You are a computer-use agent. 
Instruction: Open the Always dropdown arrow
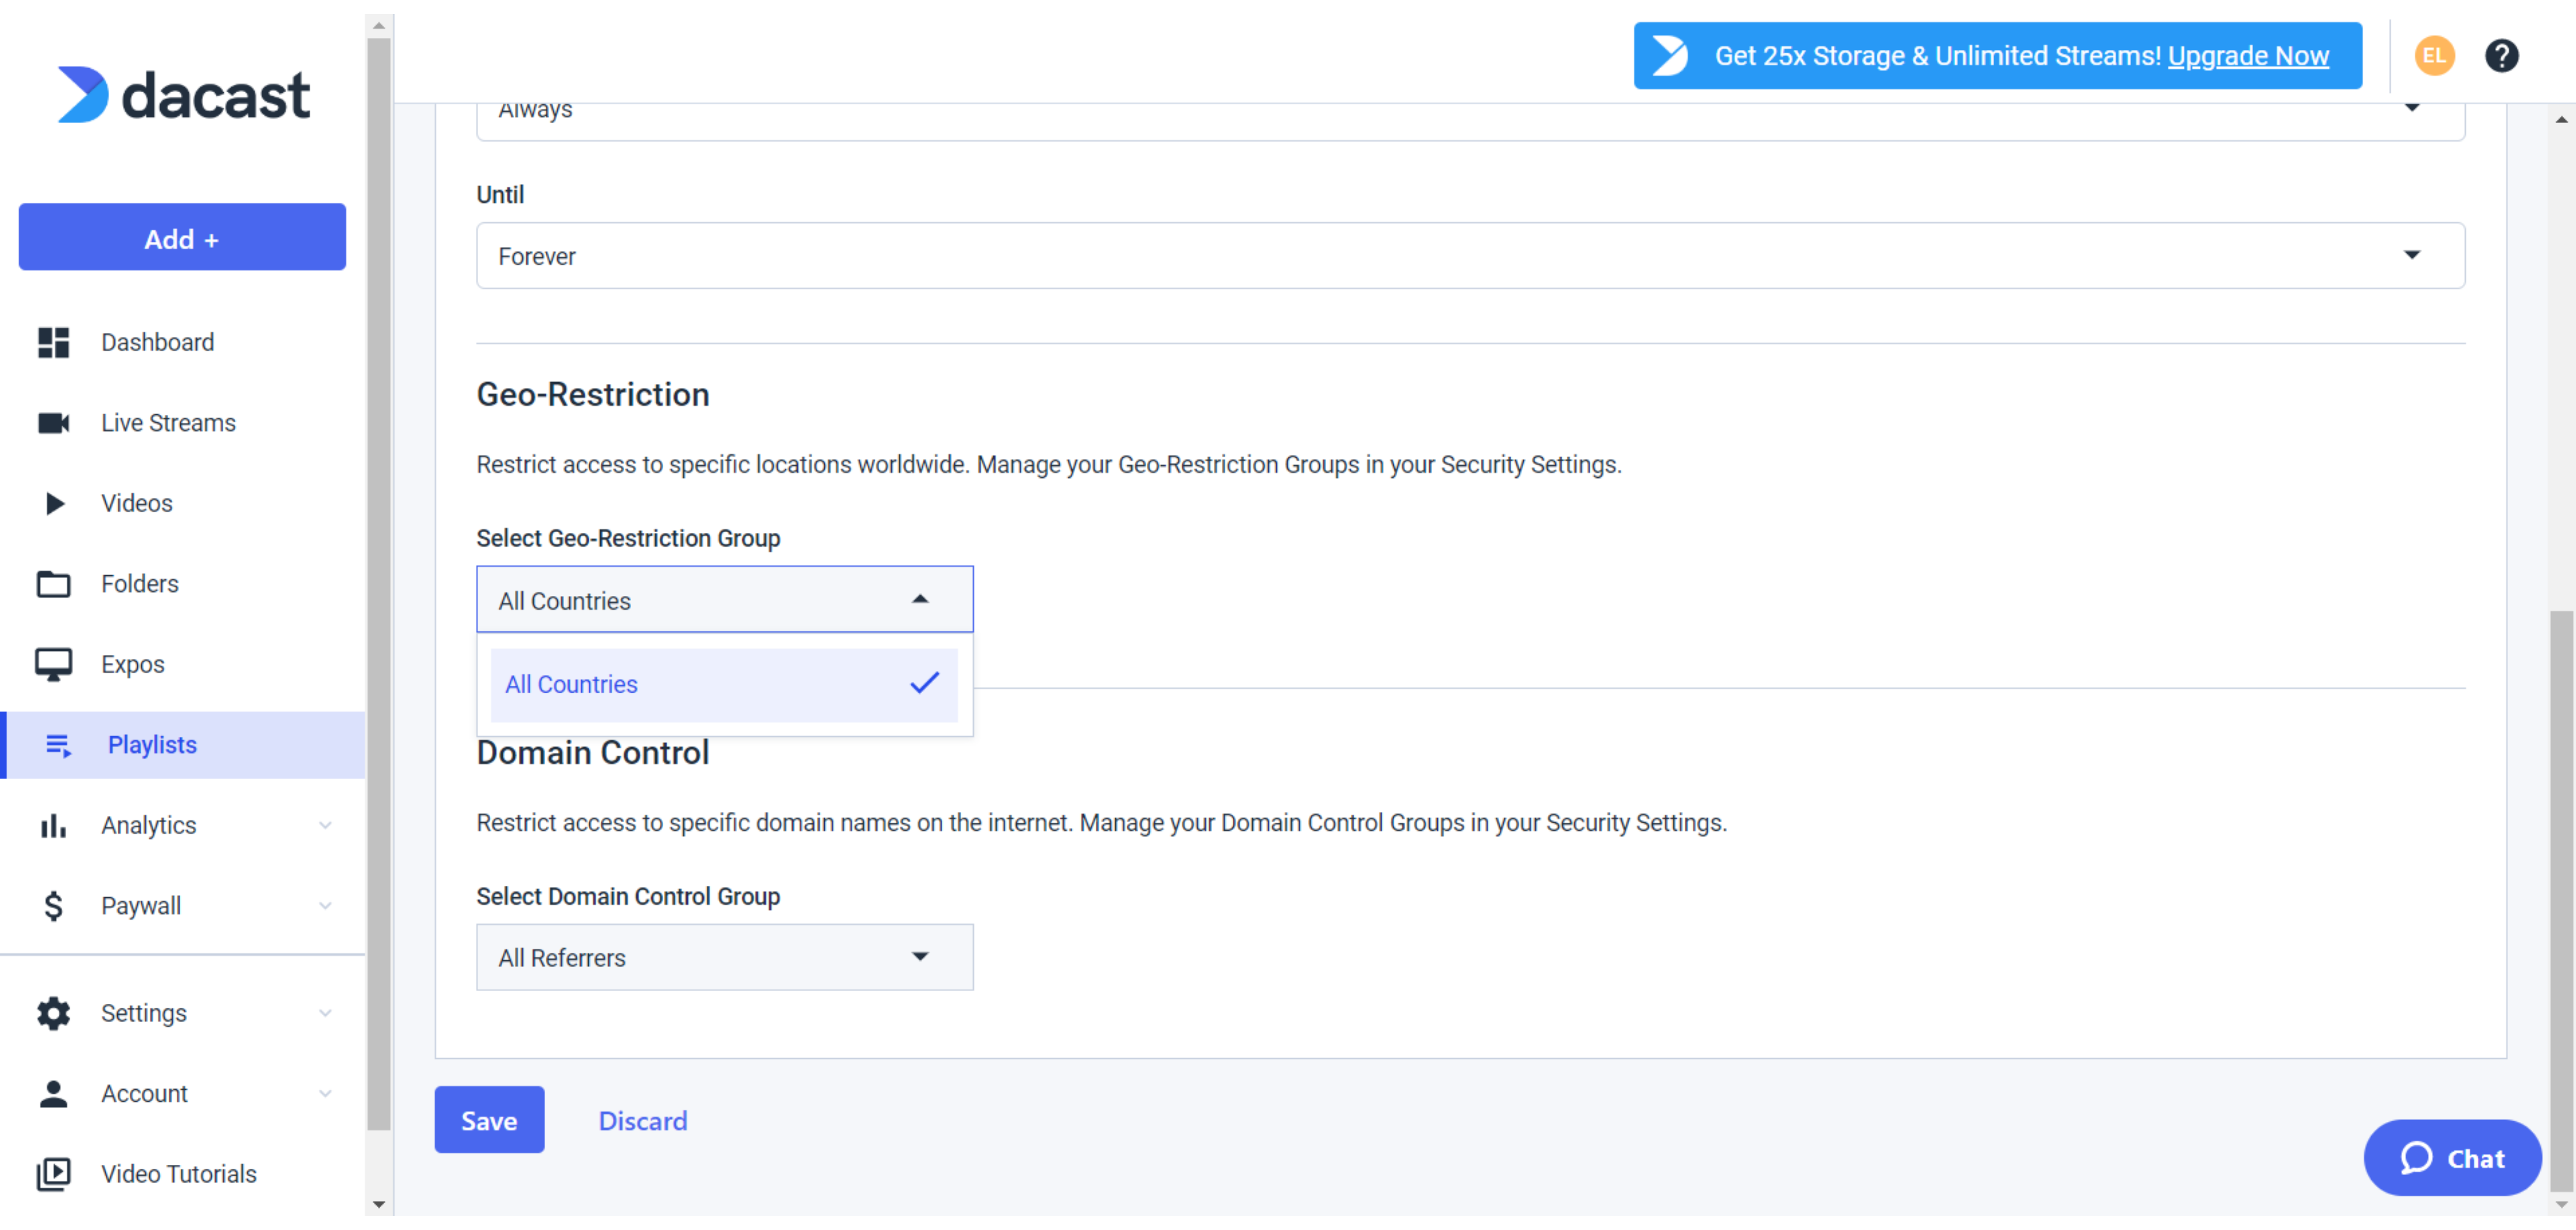coord(2411,108)
